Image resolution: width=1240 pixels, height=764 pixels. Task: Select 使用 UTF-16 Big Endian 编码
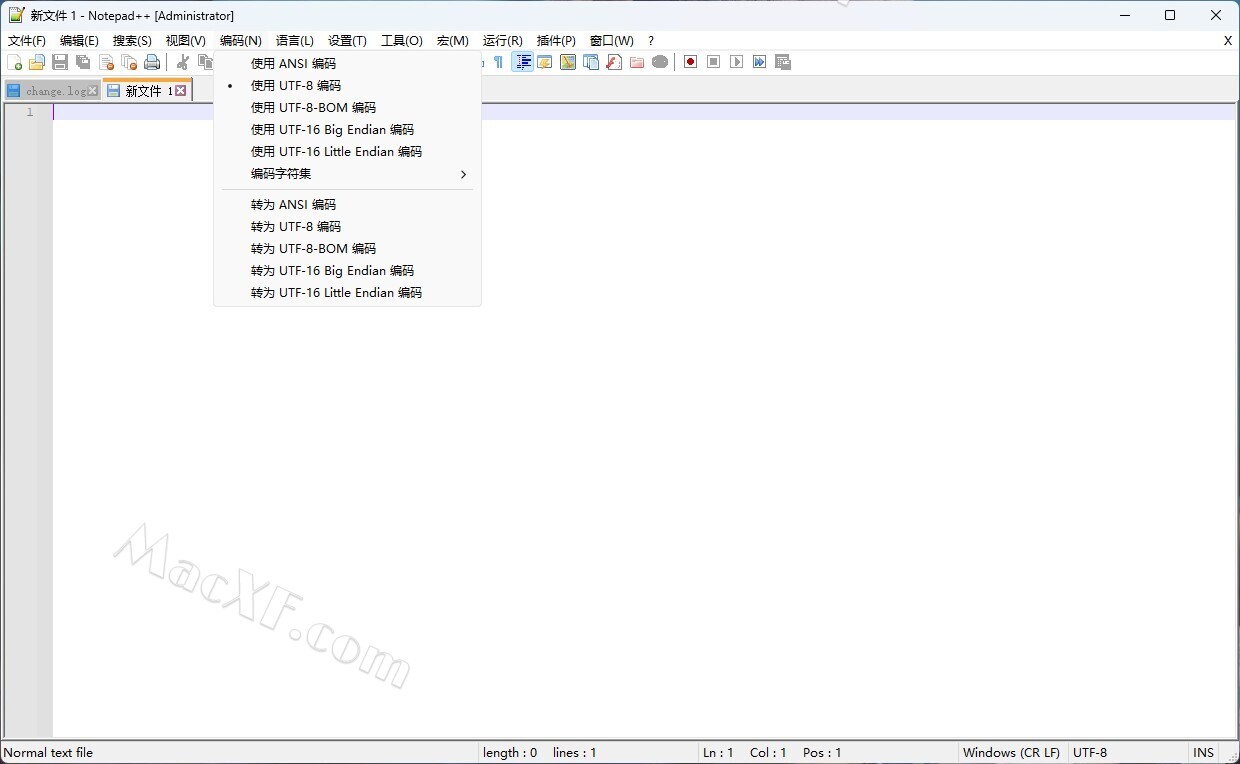coord(347,130)
